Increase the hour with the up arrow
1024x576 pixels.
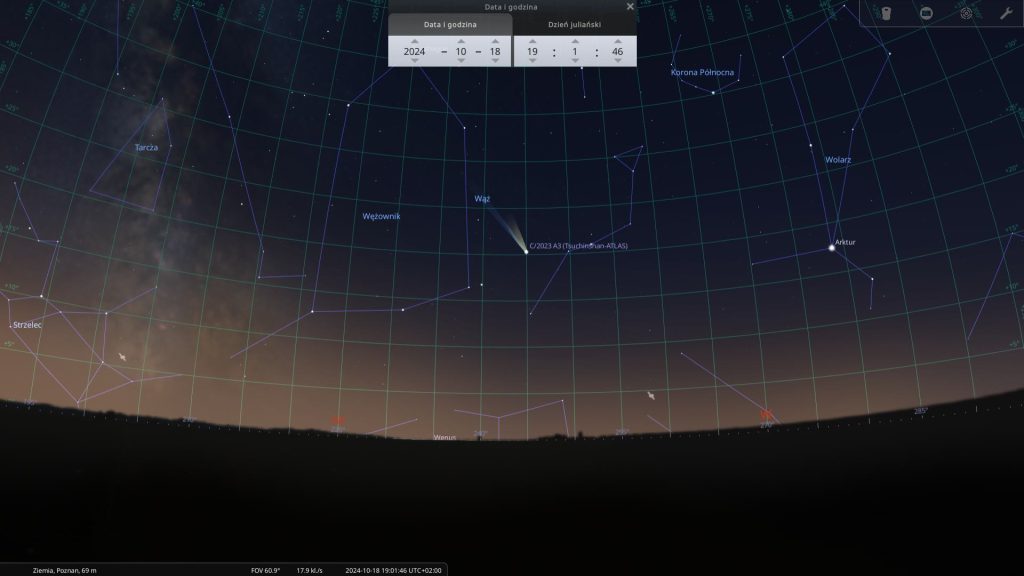[532, 41]
